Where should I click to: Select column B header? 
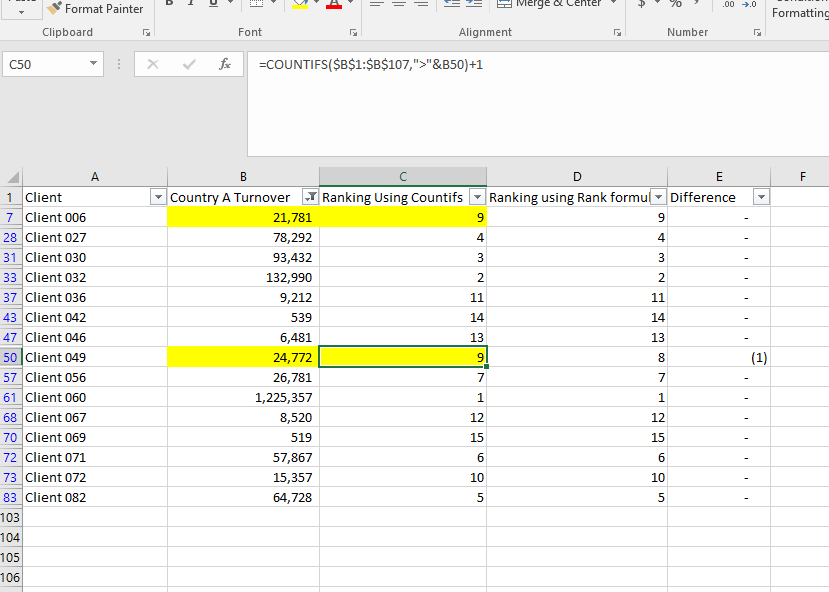pyautogui.click(x=243, y=177)
